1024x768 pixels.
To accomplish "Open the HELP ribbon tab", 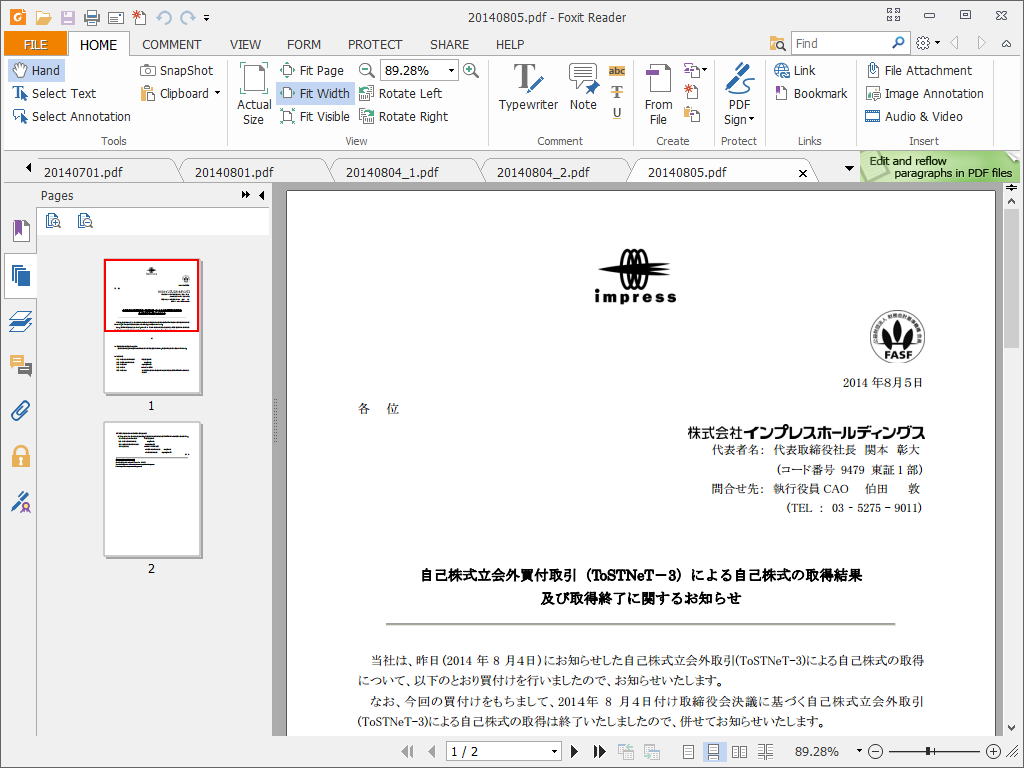I will click(510, 44).
